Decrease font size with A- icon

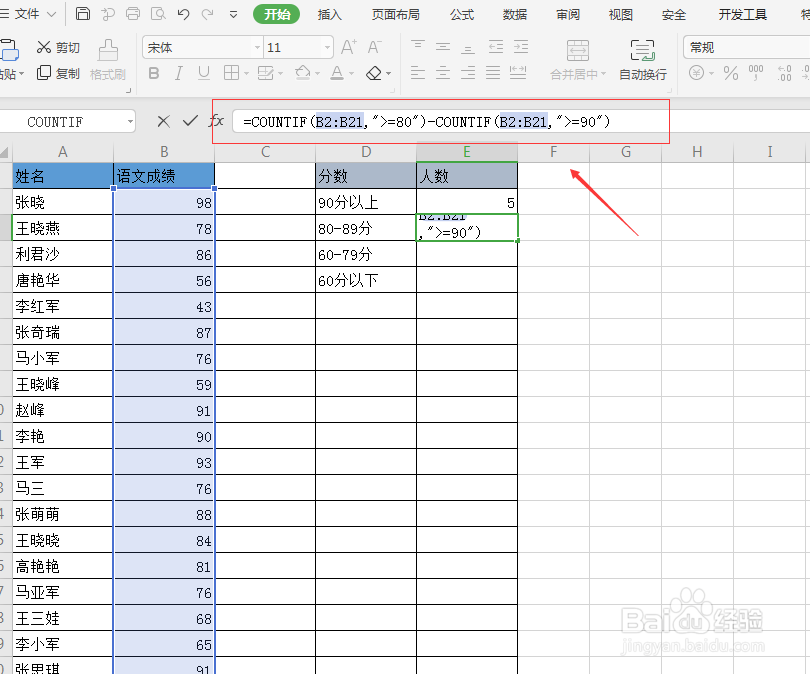(375, 48)
